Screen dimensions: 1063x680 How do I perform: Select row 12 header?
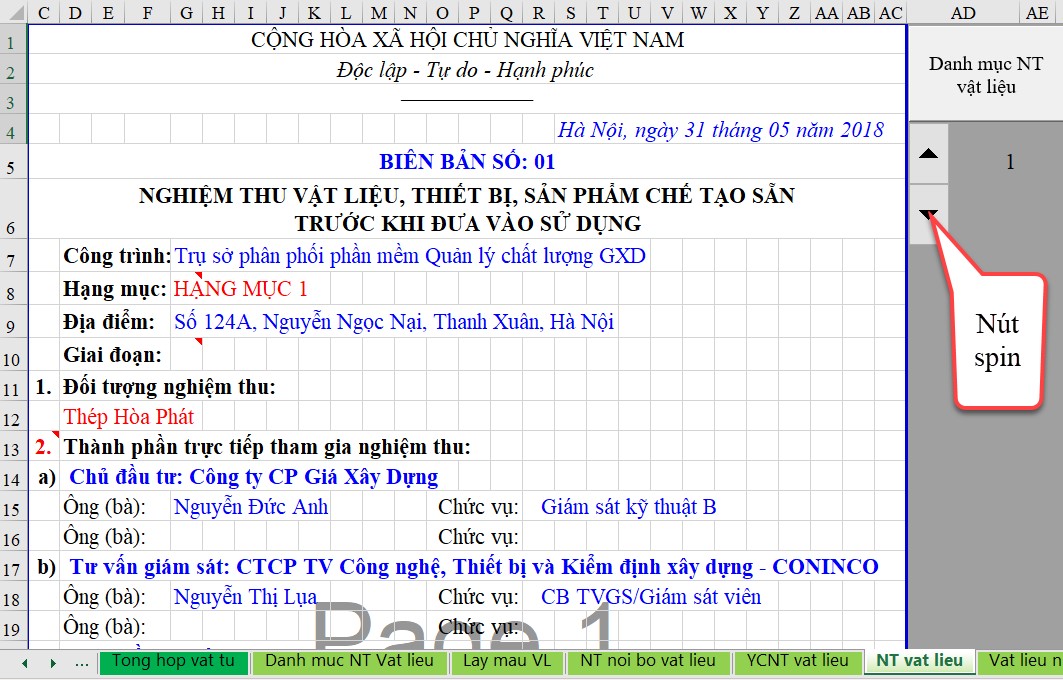(x=11, y=417)
